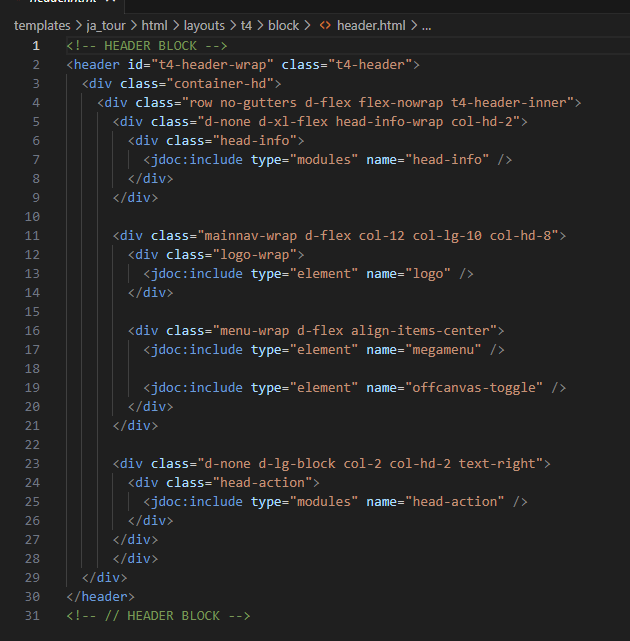The image size is (630, 641).
Task: Click the "head-info" class on line 6
Action: coord(255,141)
